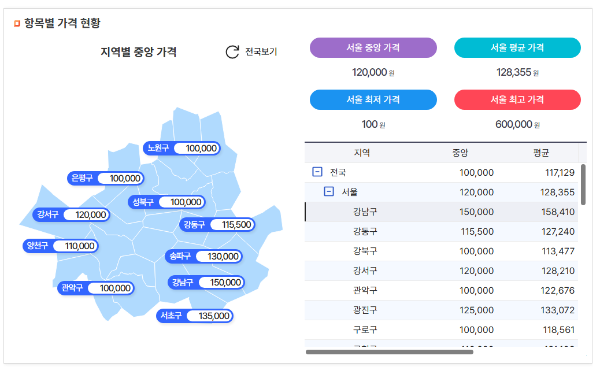This screenshot has height=368, width=600.
Task: Click the 양천구 map label
Action: pyautogui.click(x=61, y=246)
